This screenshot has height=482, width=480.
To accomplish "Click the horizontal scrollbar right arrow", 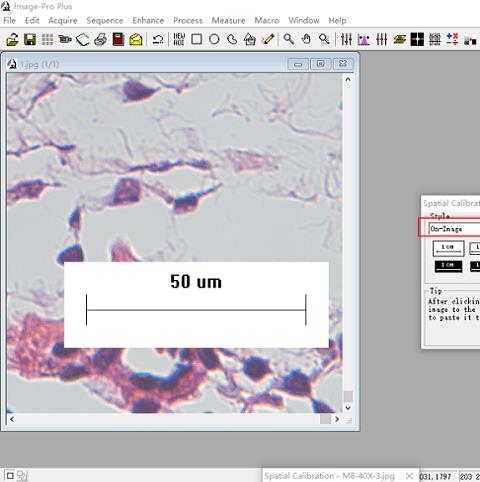I will (x=337, y=419).
